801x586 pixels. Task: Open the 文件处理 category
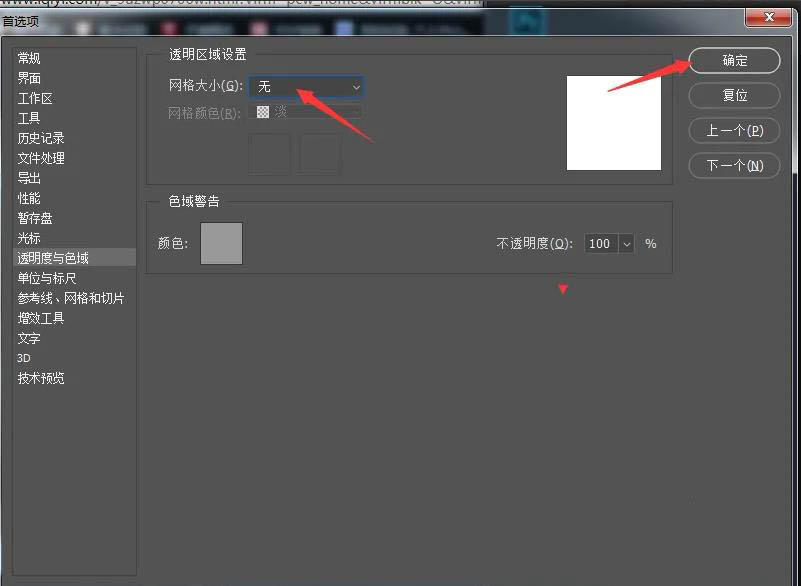point(41,158)
